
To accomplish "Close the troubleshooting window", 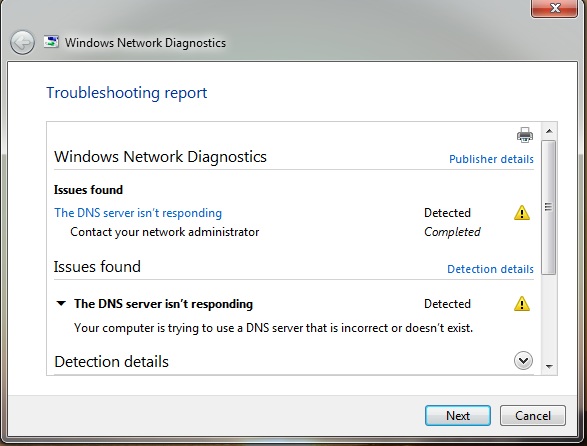I will [x=554, y=8].
